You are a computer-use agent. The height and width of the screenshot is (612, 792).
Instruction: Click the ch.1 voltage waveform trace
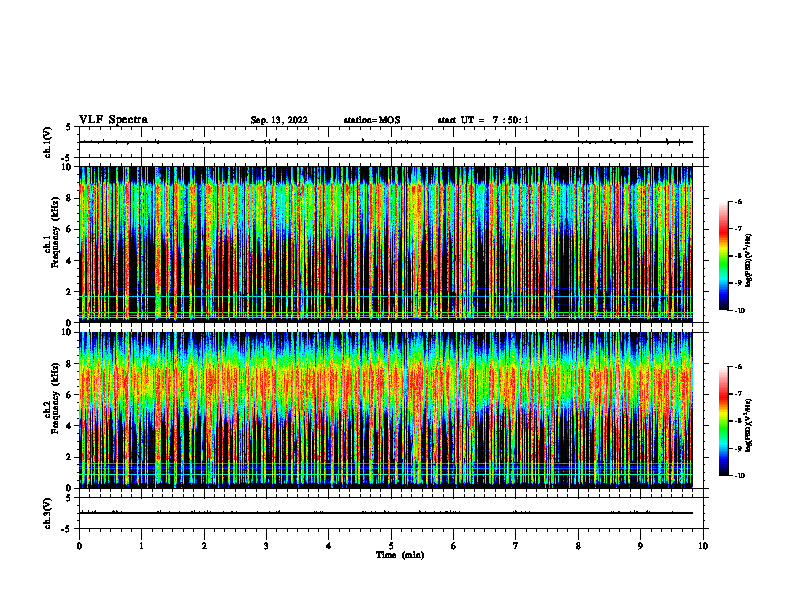(x=386, y=142)
